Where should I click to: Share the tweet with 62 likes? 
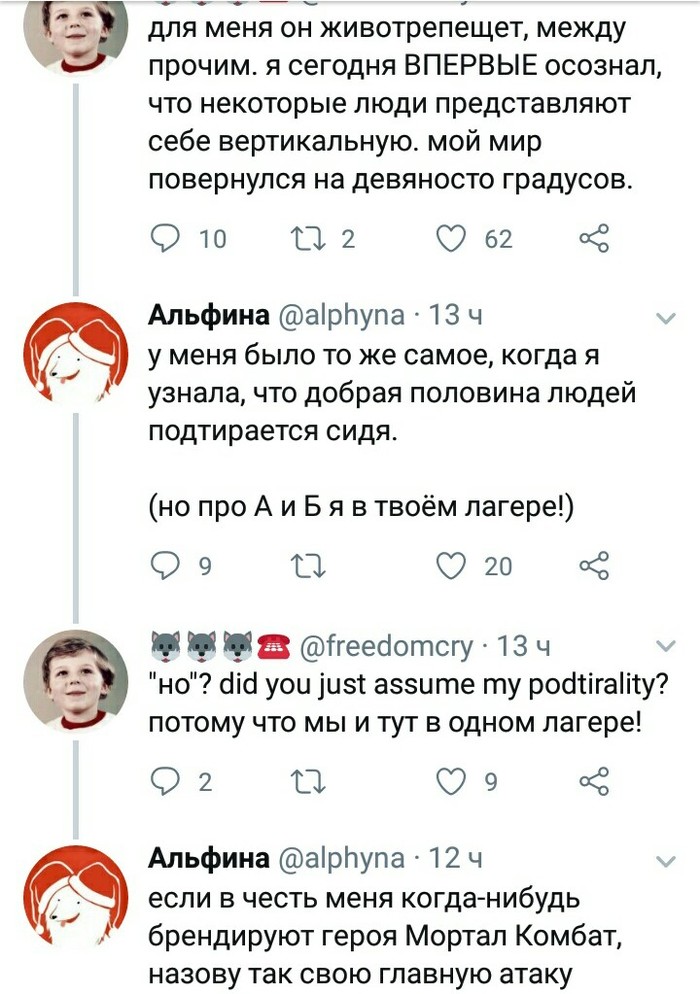point(595,238)
